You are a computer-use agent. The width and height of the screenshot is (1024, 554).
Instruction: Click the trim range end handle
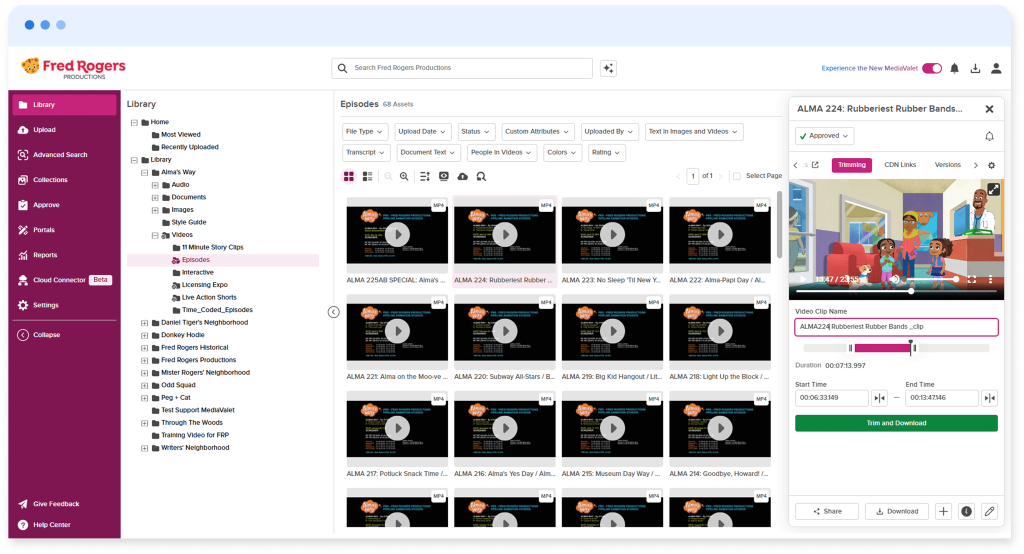pyautogui.click(x=915, y=348)
